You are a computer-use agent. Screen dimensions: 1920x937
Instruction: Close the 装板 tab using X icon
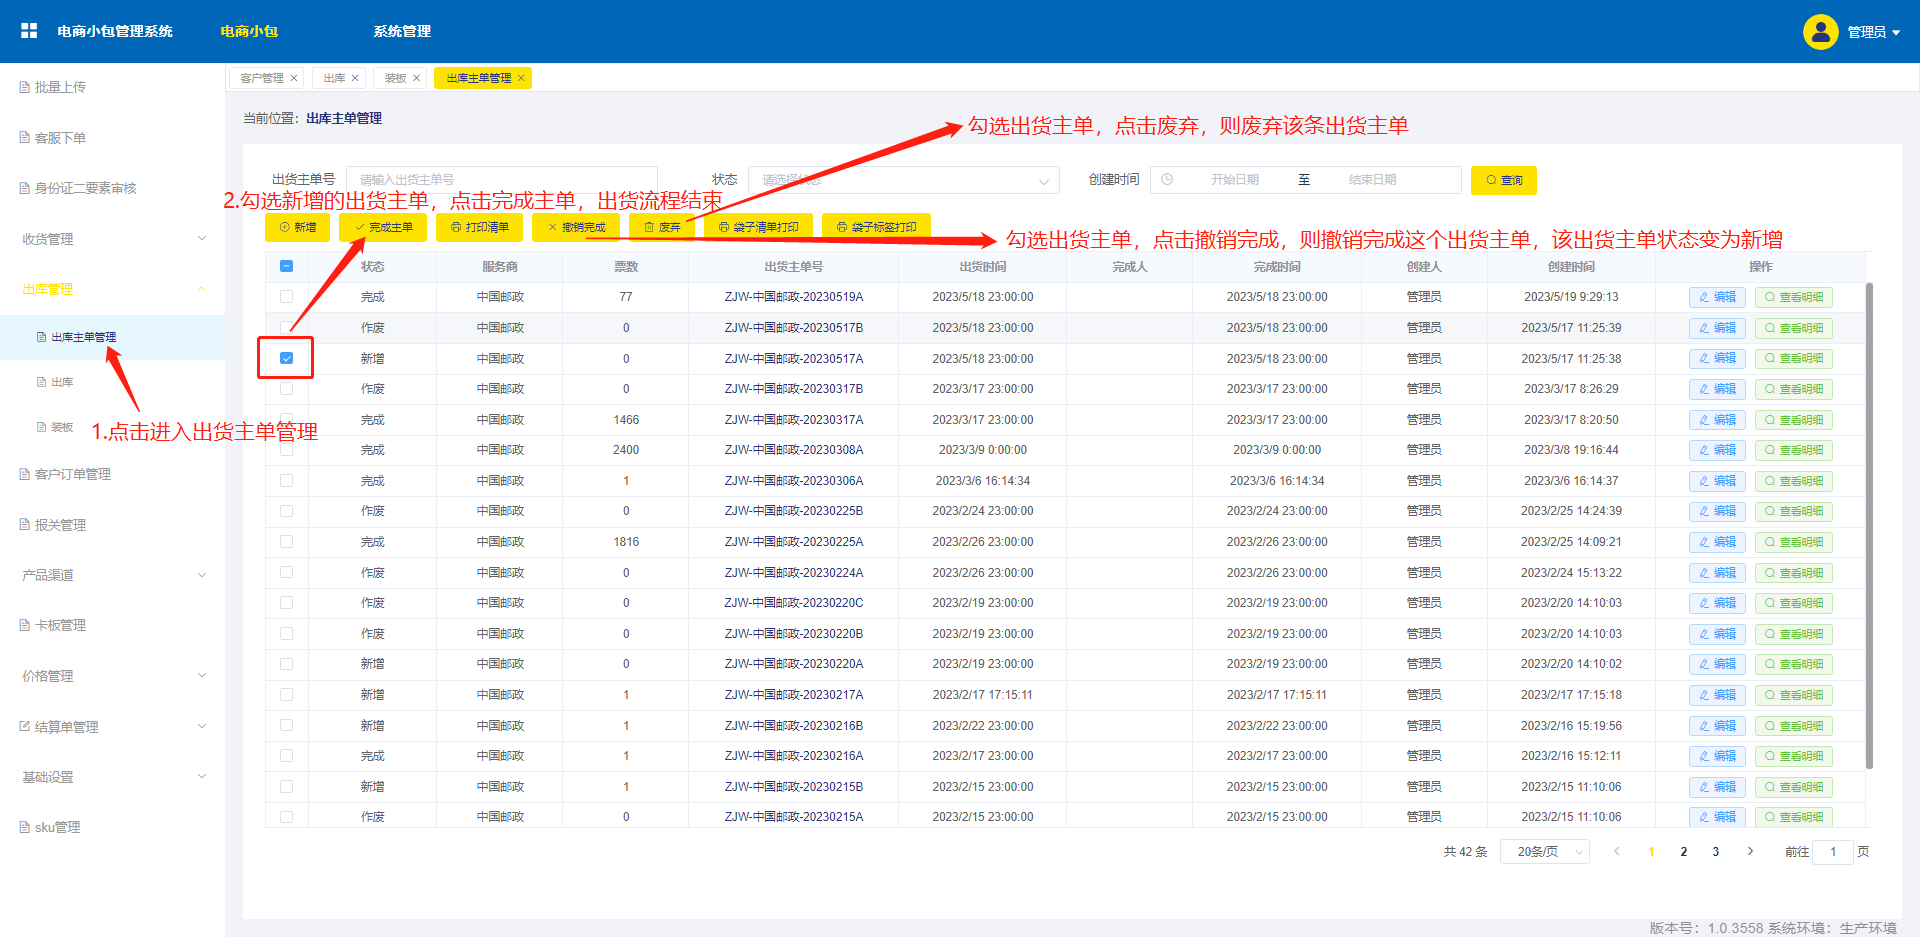[x=417, y=78]
